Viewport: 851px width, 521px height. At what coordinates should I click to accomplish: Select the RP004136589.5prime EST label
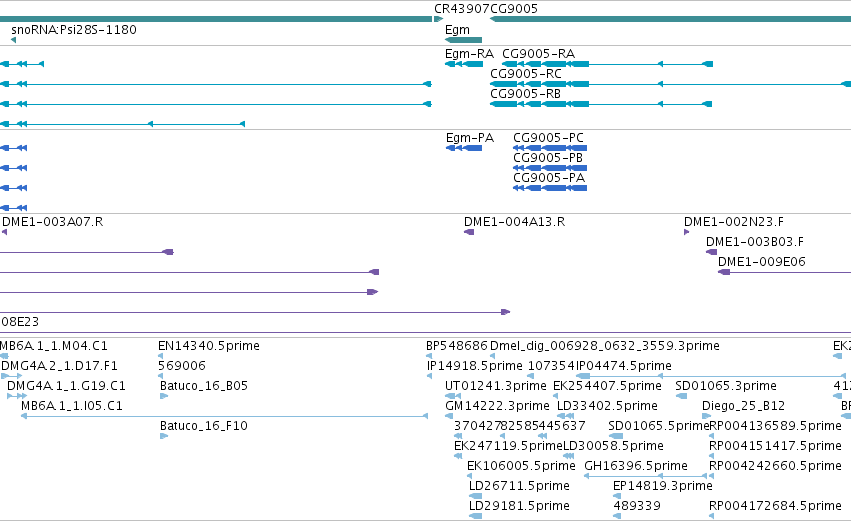coord(776,427)
